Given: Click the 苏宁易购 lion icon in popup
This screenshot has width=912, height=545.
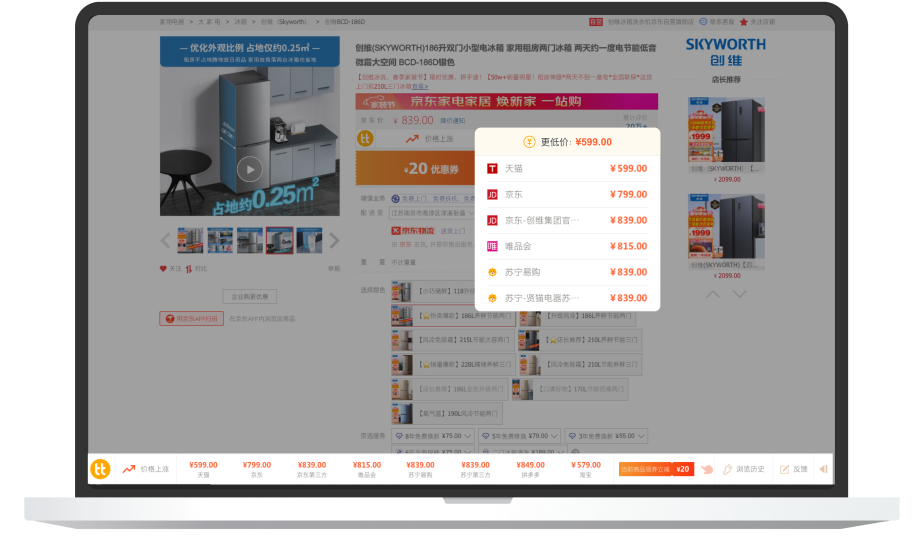Looking at the screenshot, I should tap(492, 272).
